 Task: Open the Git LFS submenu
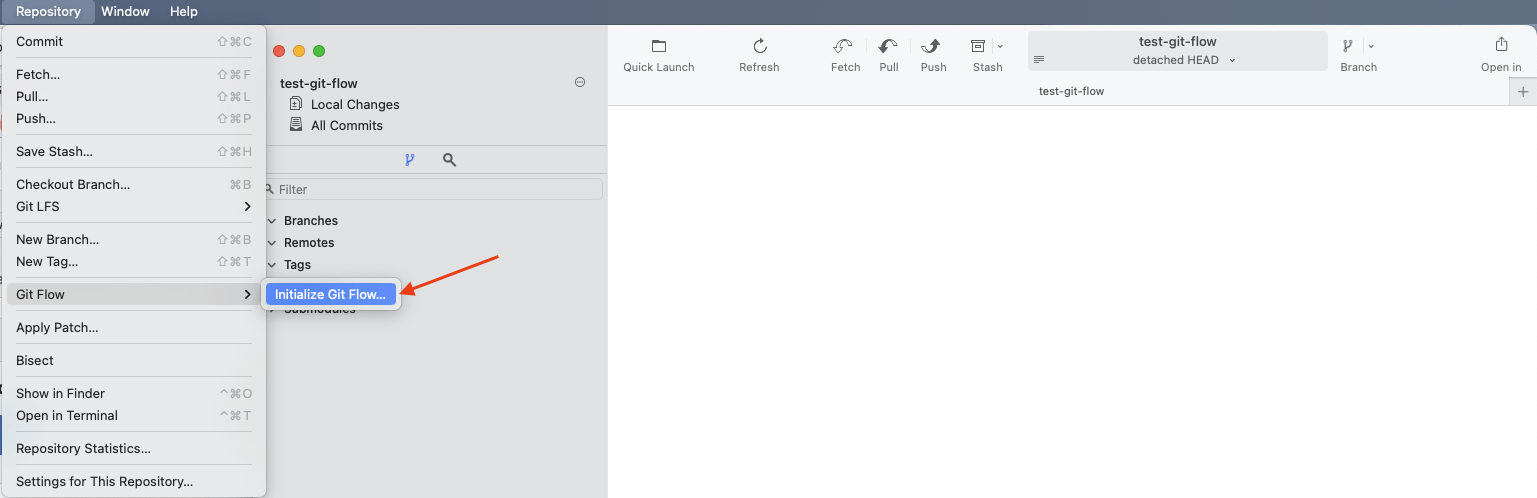[134, 207]
